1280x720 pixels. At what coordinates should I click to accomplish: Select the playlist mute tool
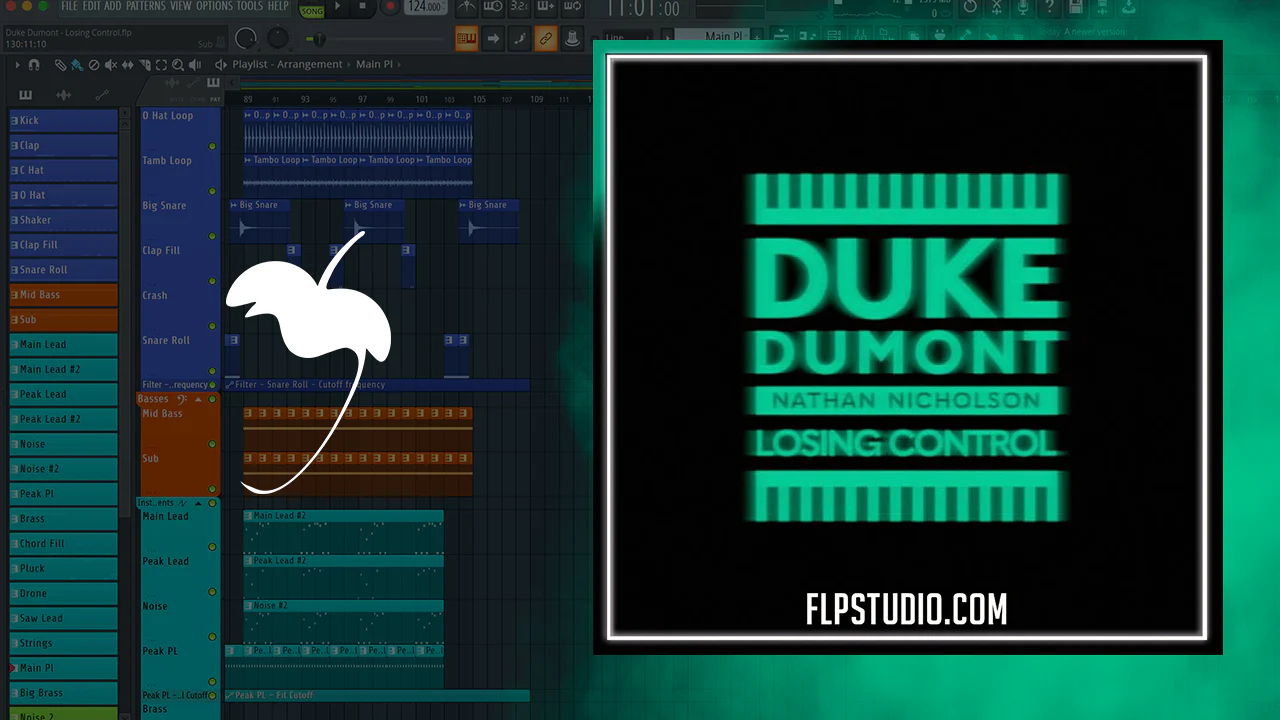pyautogui.click(x=111, y=65)
